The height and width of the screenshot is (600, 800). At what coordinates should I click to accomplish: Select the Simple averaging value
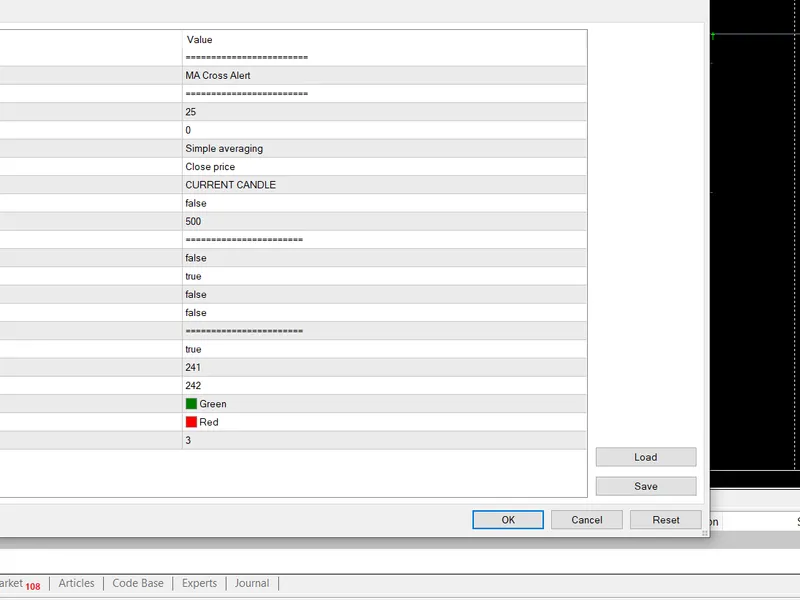coord(384,148)
